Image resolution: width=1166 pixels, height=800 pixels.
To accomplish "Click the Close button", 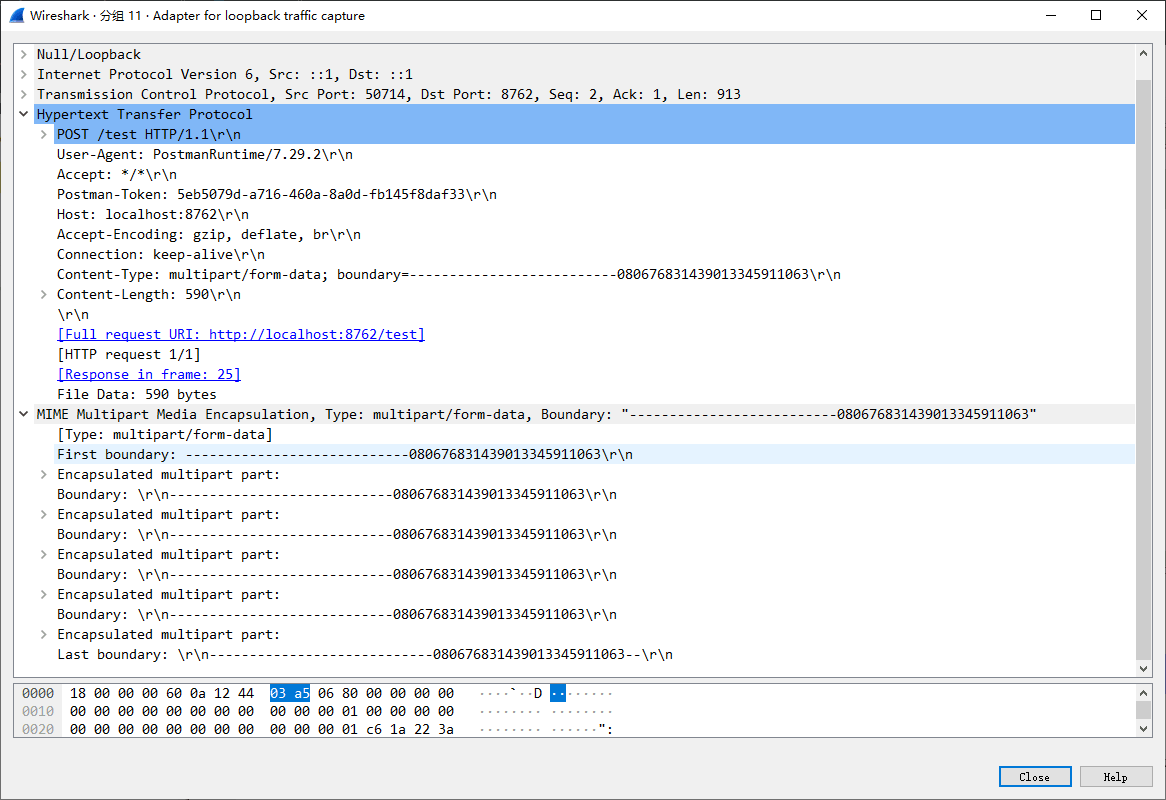I will click(1034, 777).
